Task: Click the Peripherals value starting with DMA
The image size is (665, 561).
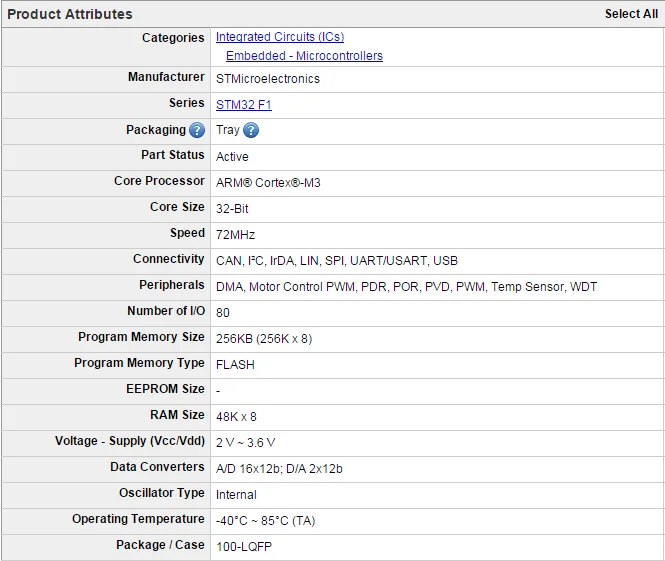Action: (406, 287)
